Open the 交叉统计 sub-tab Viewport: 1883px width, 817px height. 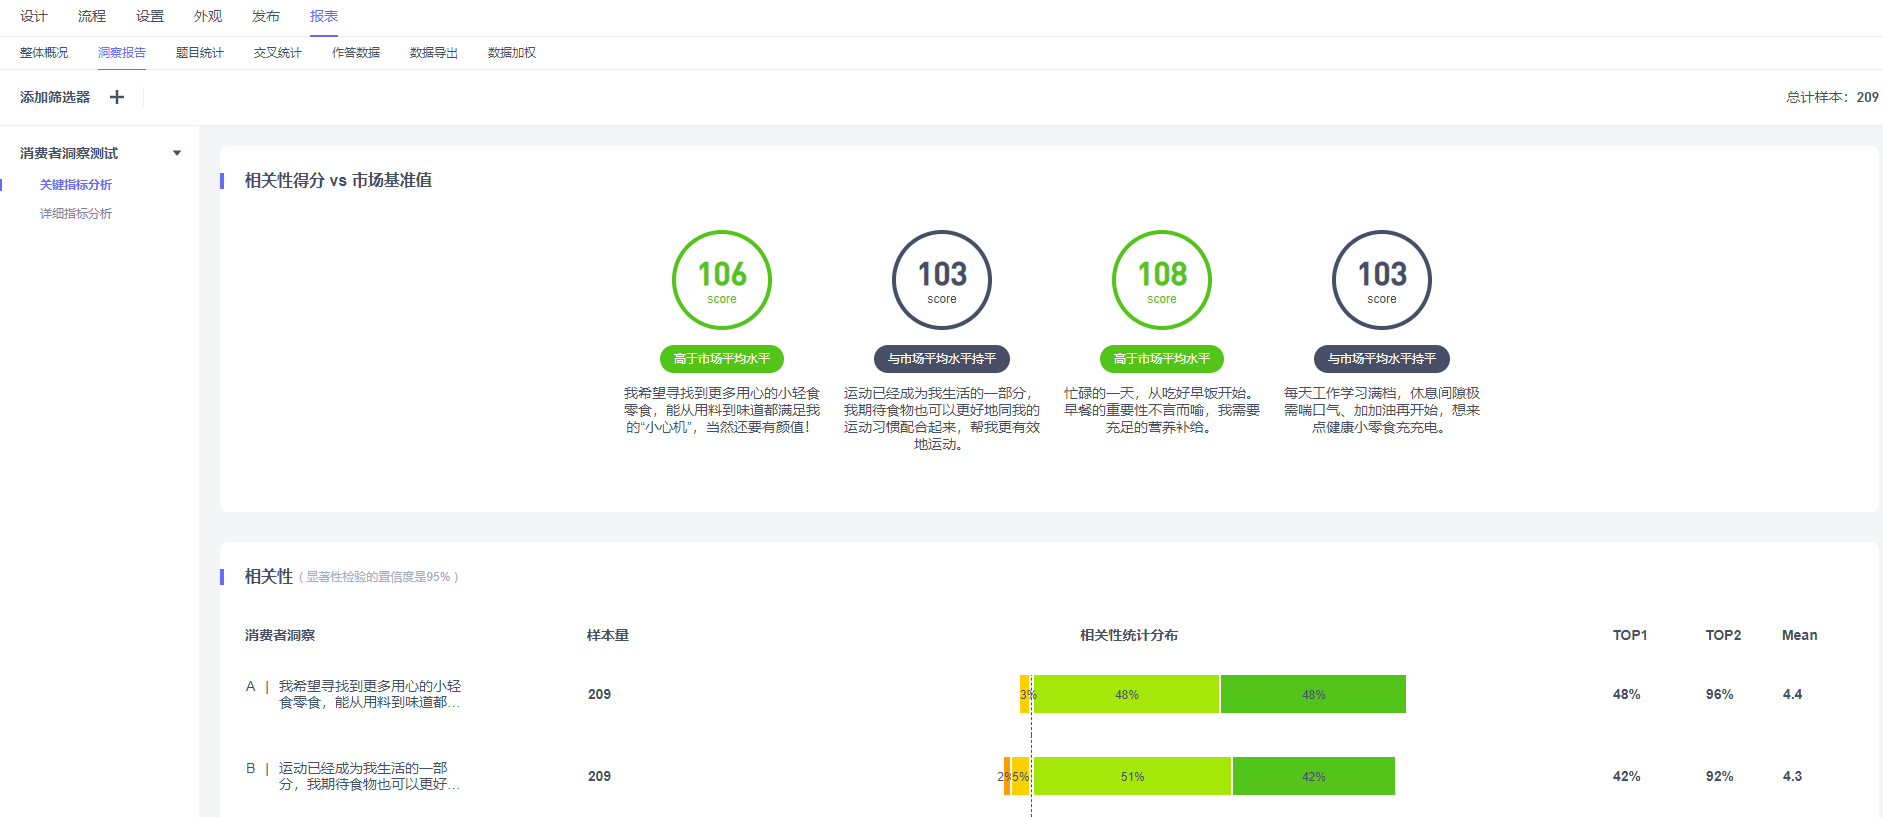[x=277, y=53]
